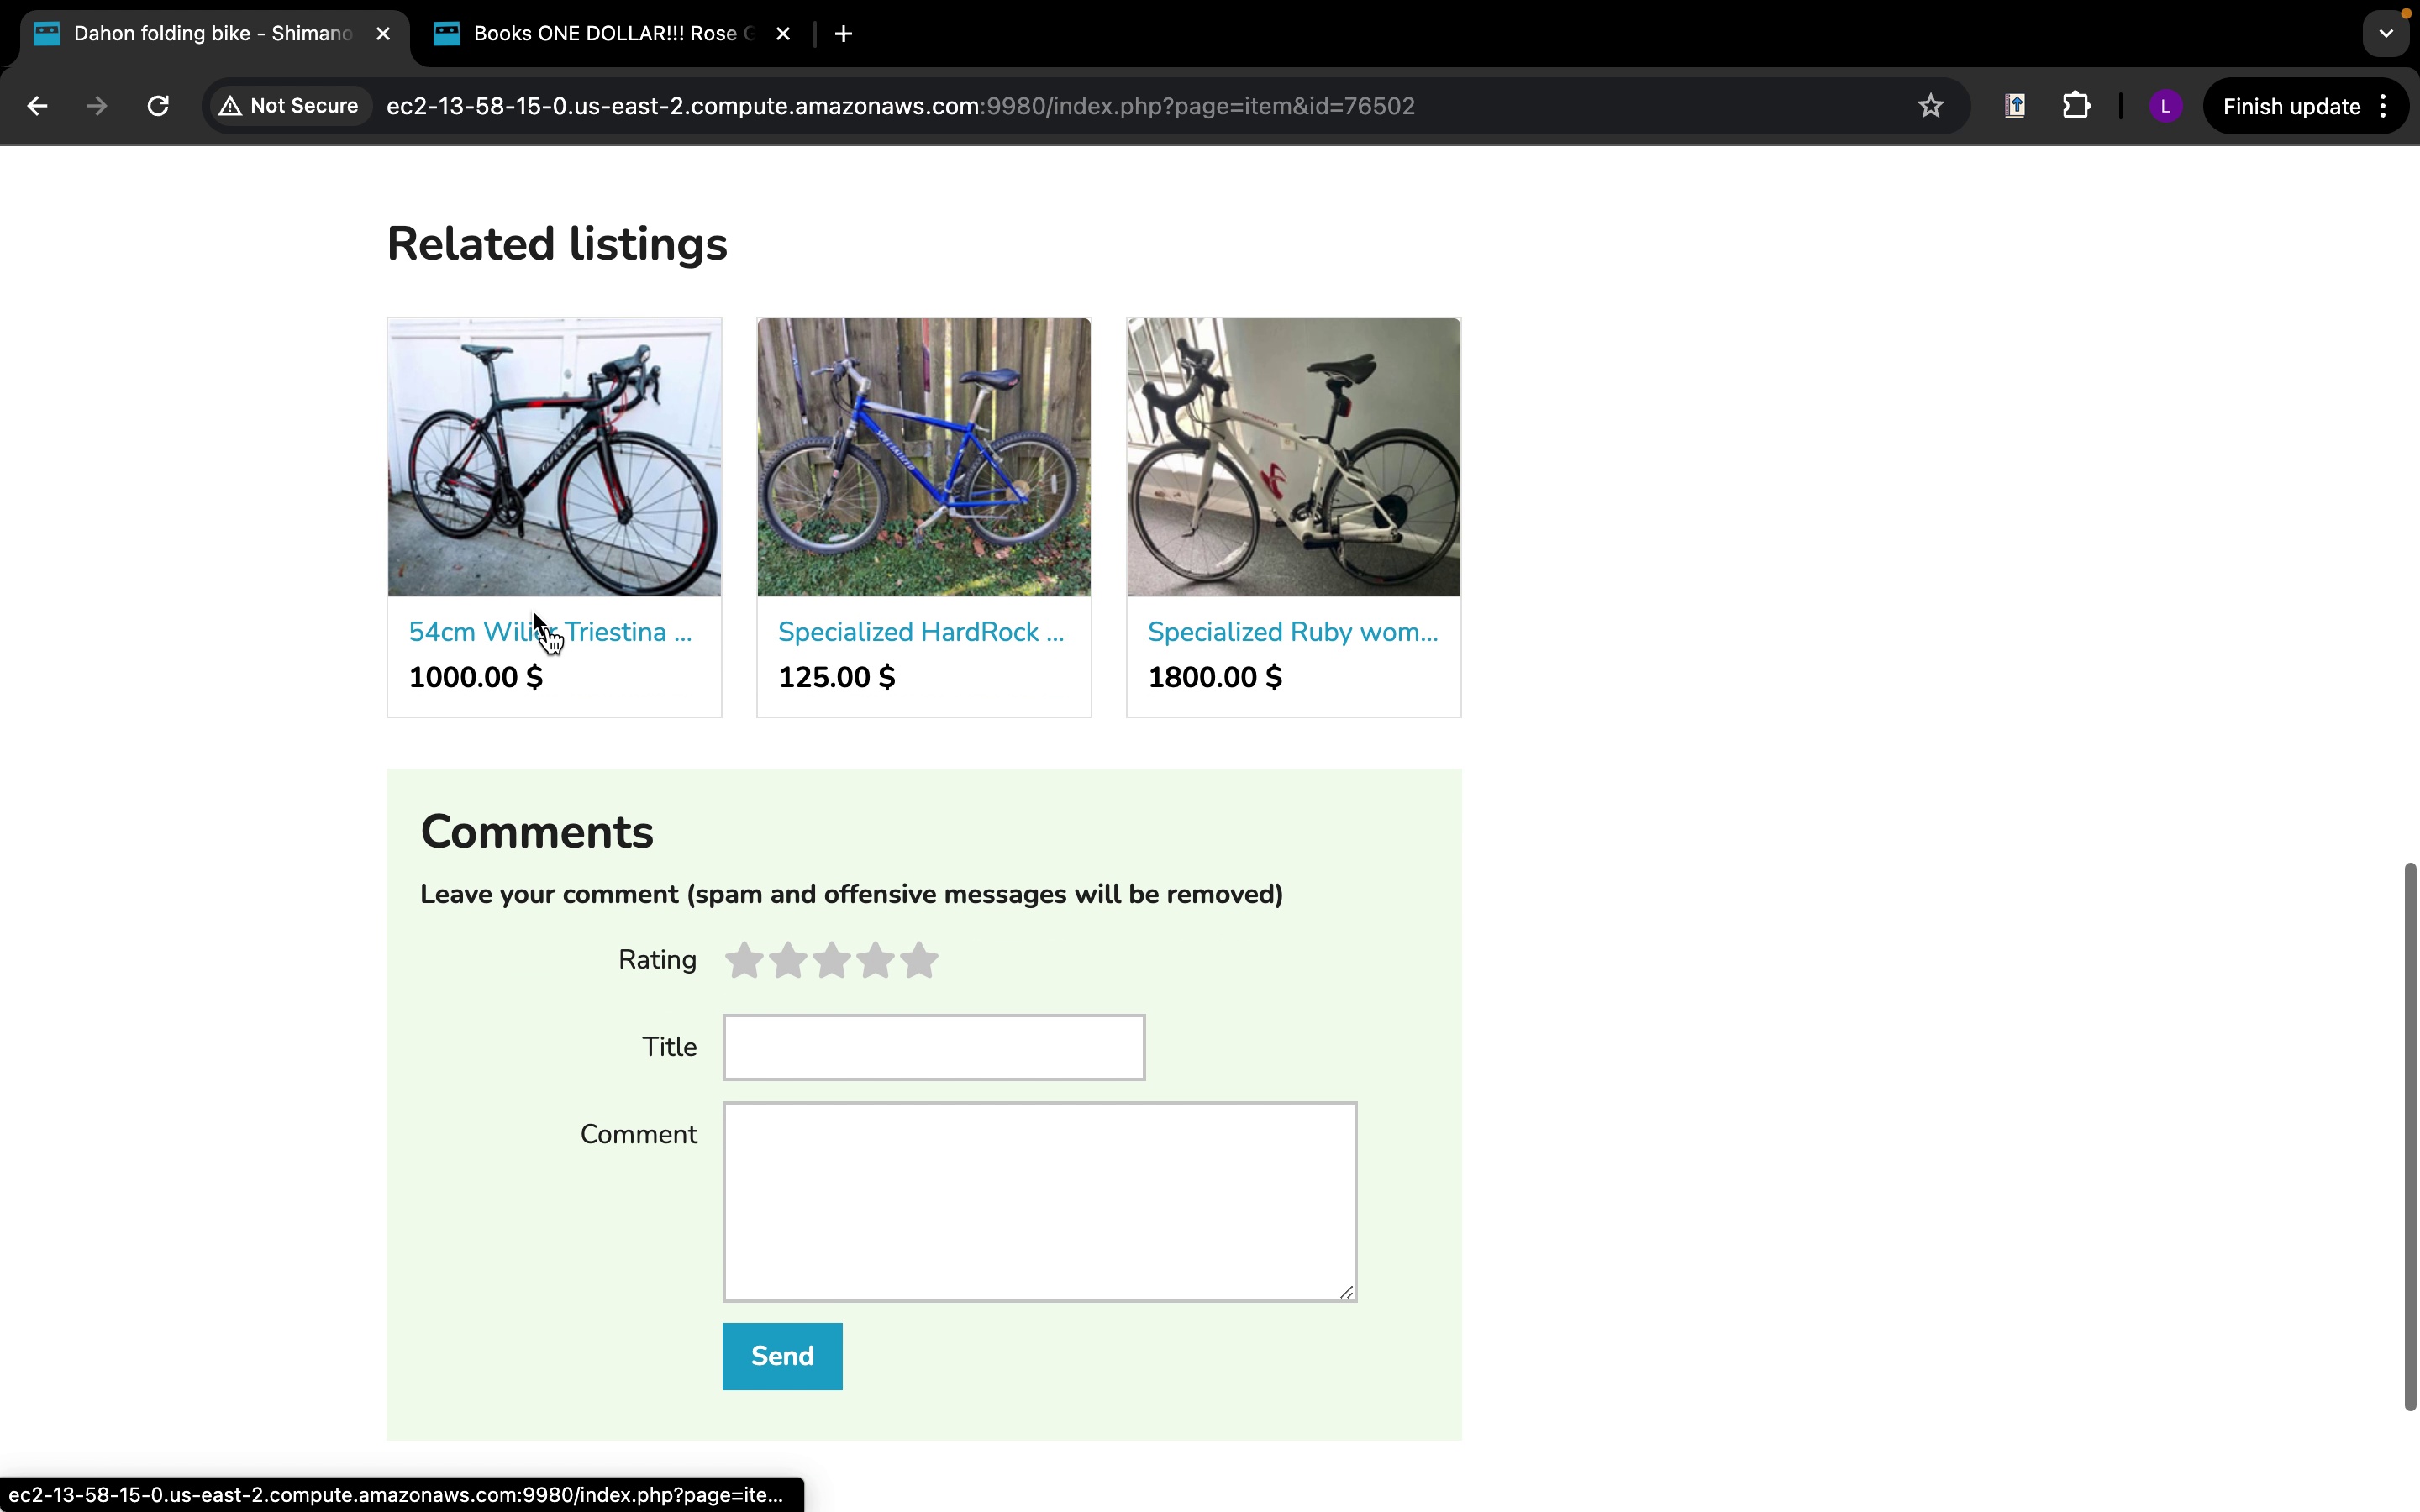Image resolution: width=2420 pixels, height=1512 pixels.
Task: Close the Dahon folding bike tab
Action: (383, 34)
